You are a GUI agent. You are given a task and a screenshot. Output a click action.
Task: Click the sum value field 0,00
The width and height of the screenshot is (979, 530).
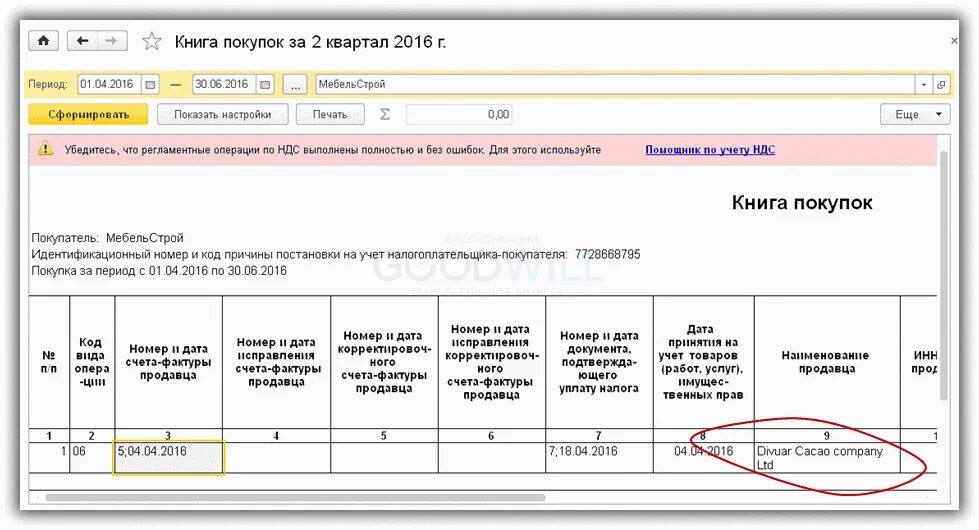459,114
